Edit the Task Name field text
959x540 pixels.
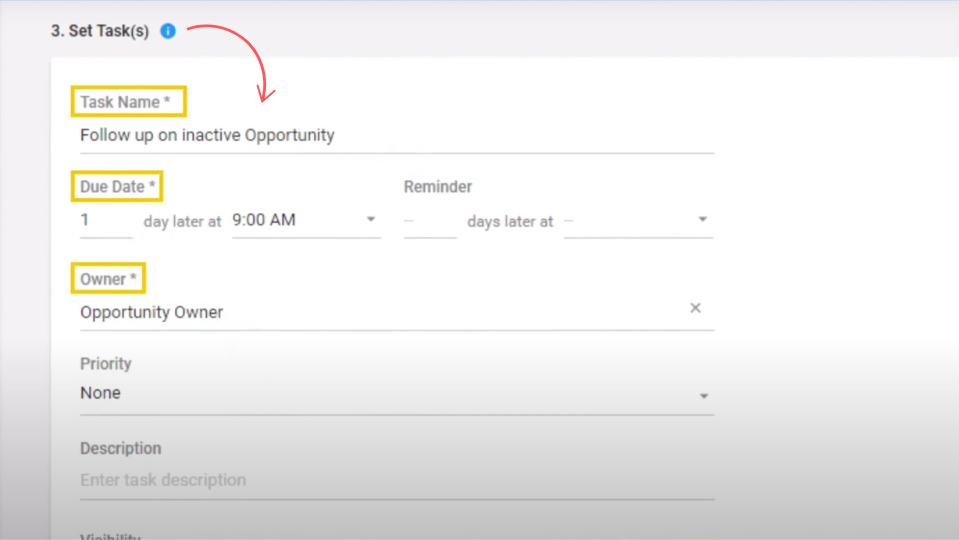click(x=397, y=136)
